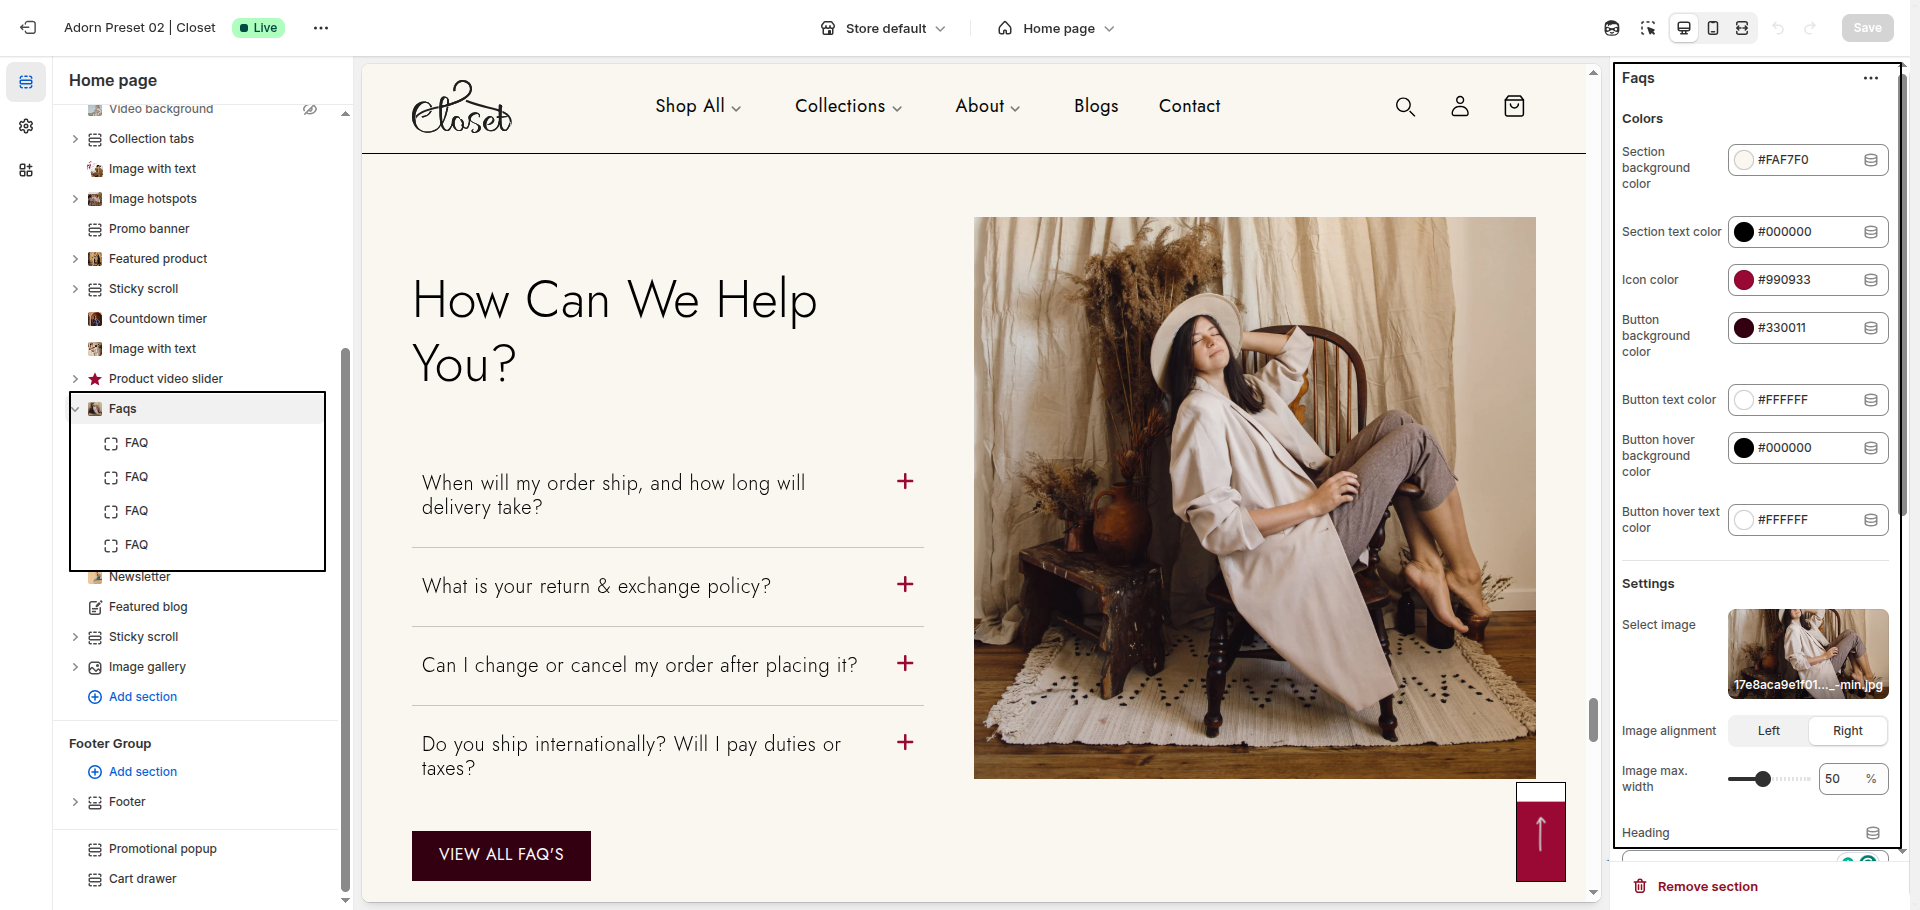This screenshot has width=1920, height=910.
Task: Click the search icon in store header
Action: (x=1405, y=106)
